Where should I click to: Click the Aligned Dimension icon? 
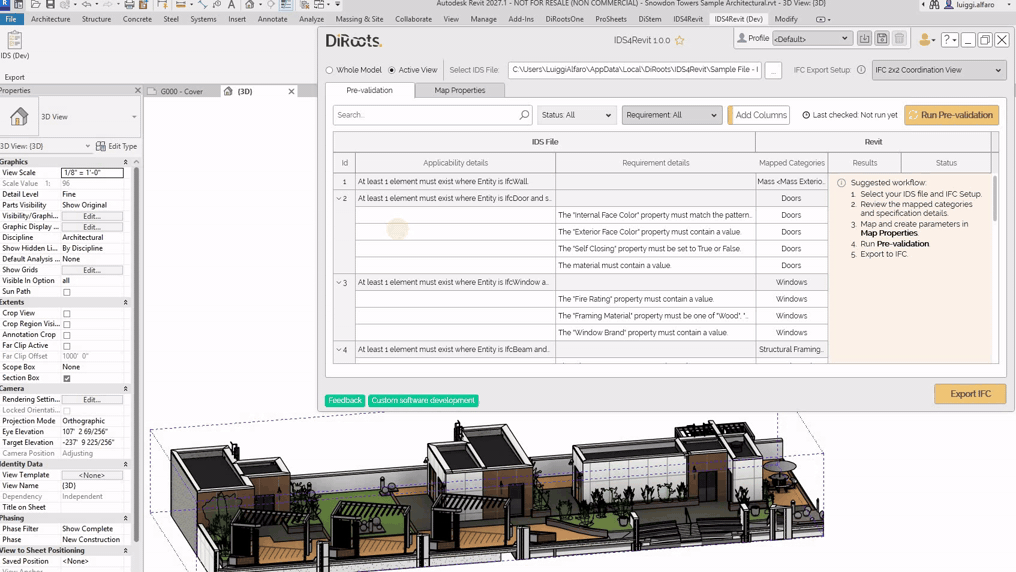coord(203,5)
